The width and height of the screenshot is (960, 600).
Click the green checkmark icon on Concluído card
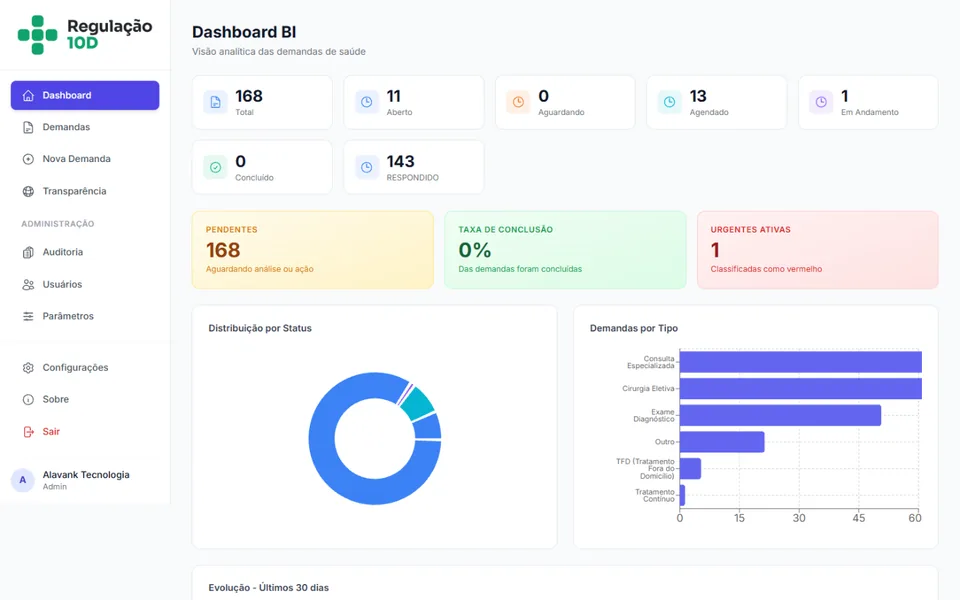[x=216, y=167]
